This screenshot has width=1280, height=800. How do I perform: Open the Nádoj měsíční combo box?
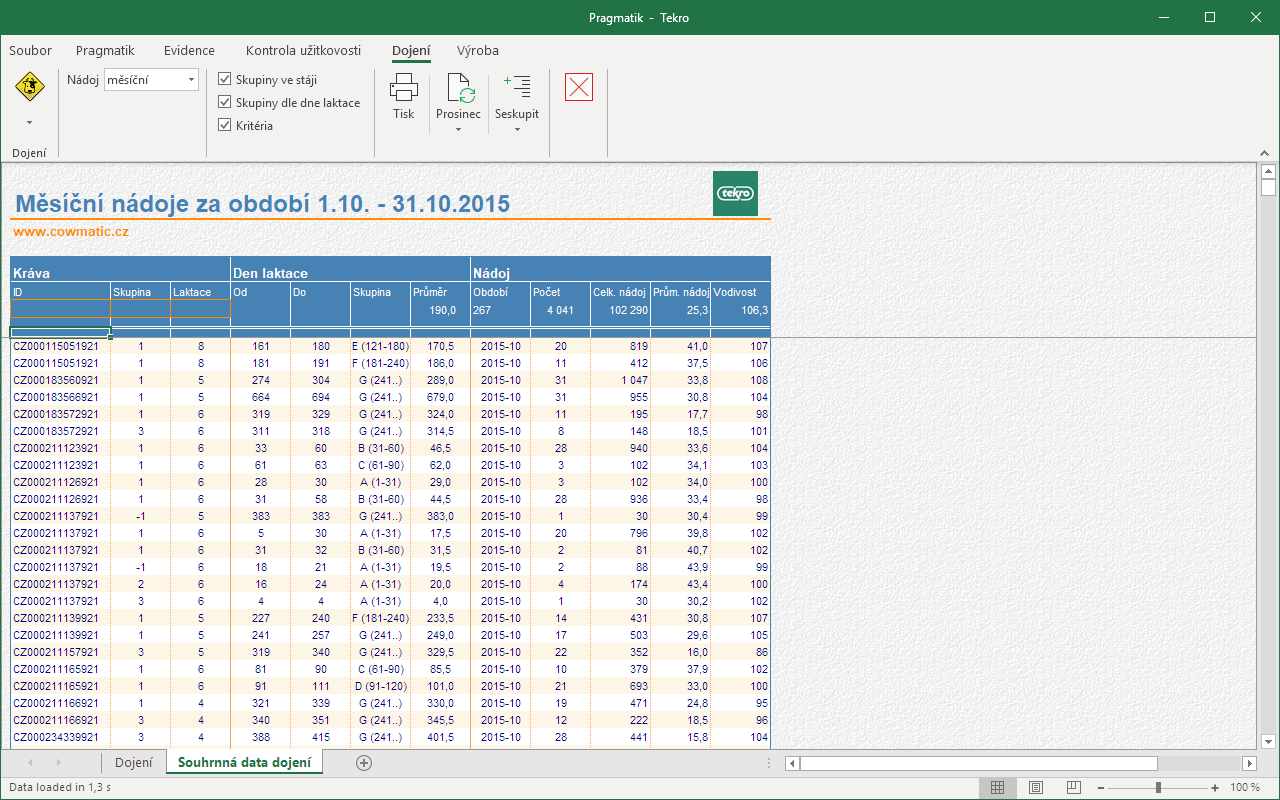point(151,79)
